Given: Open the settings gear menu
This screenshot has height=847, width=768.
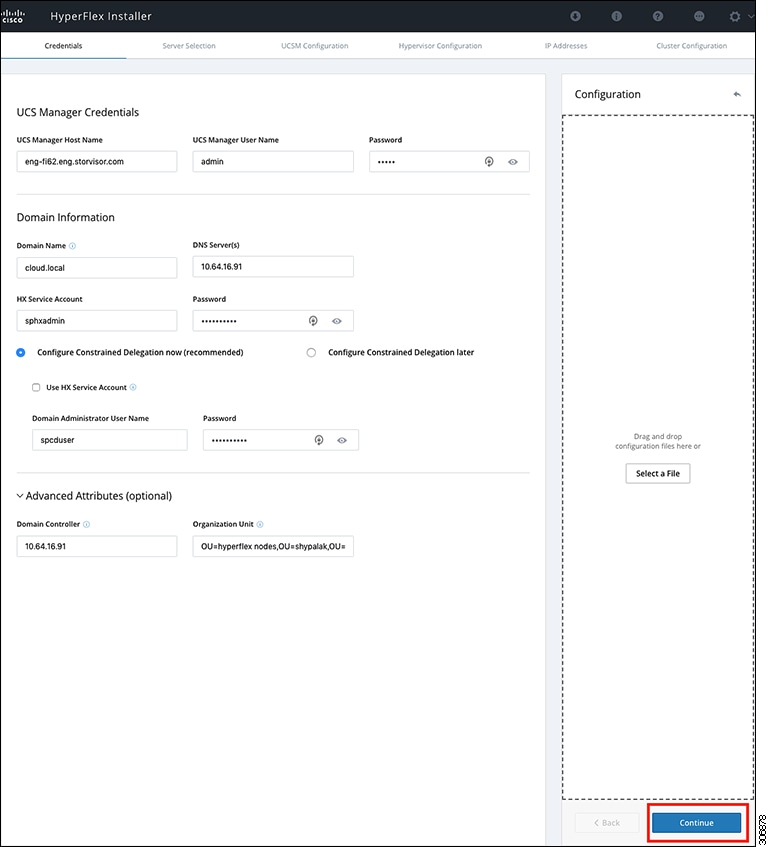Looking at the screenshot, I should (x=735, y=16).
